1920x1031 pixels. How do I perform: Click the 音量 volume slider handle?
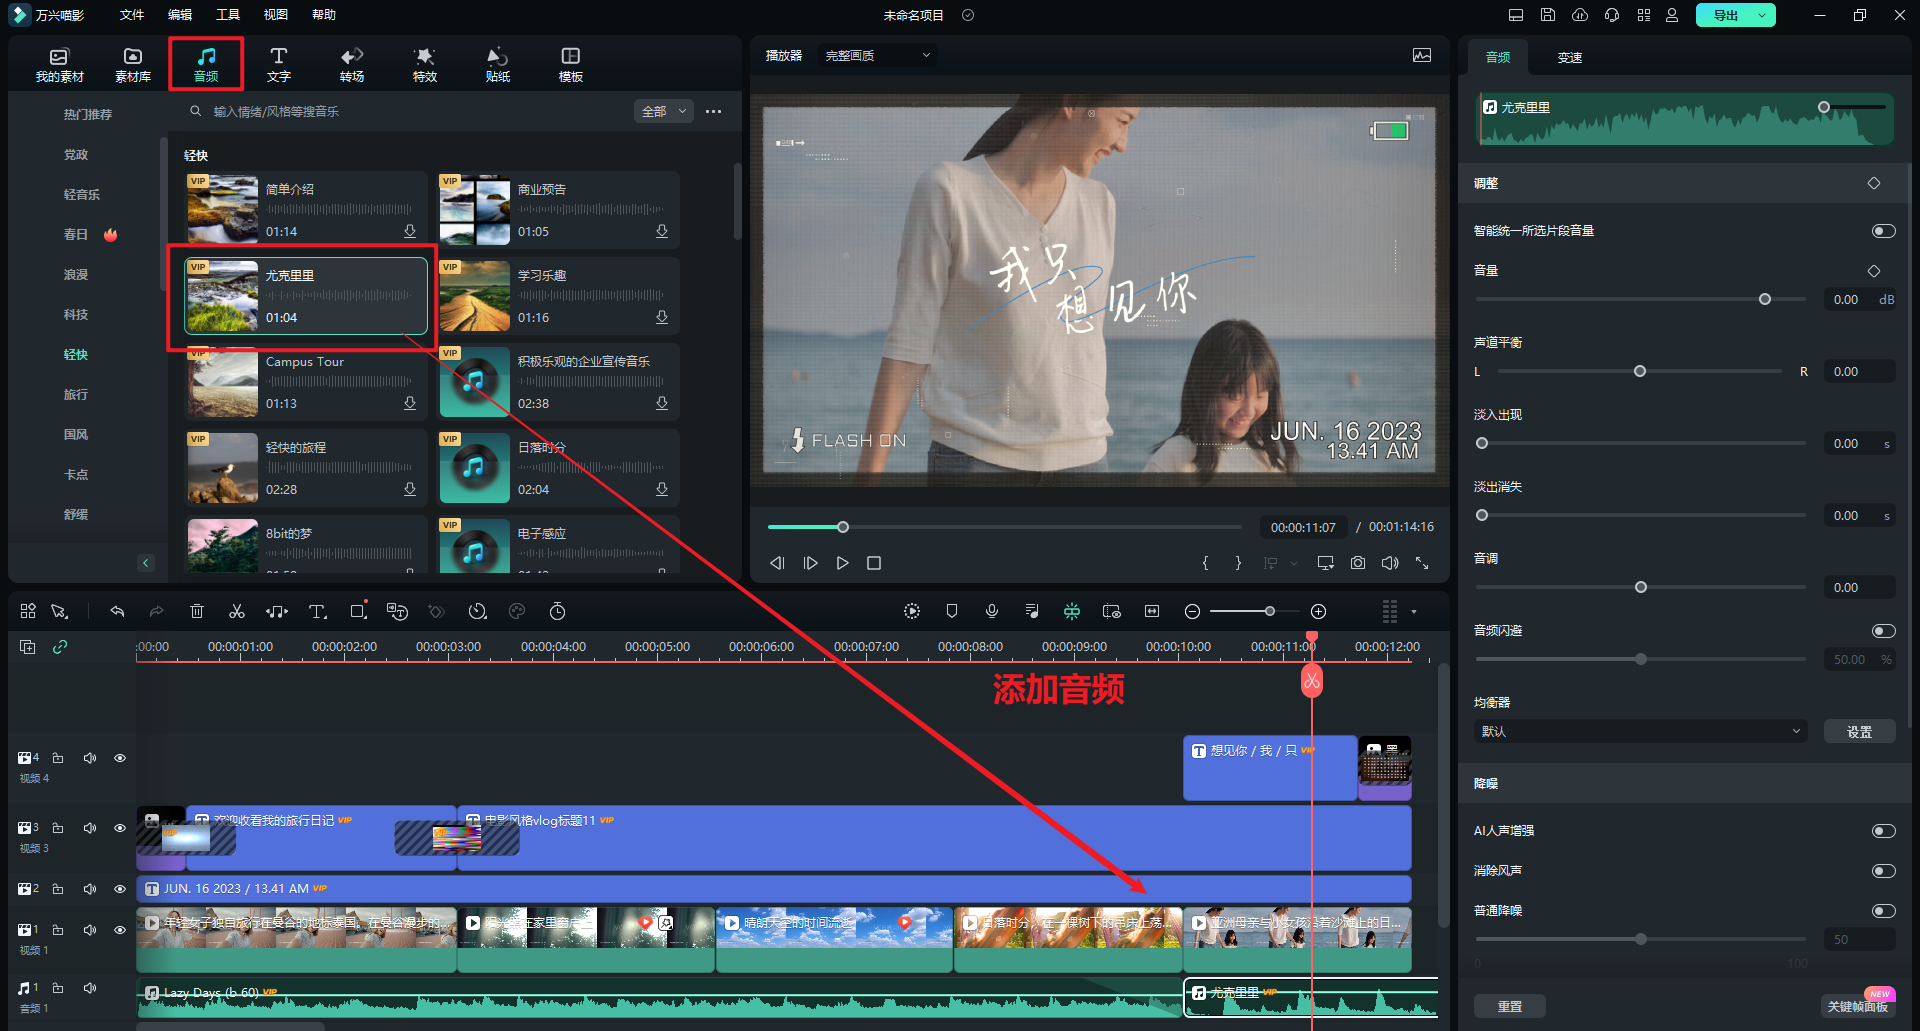click(1765, 299)
